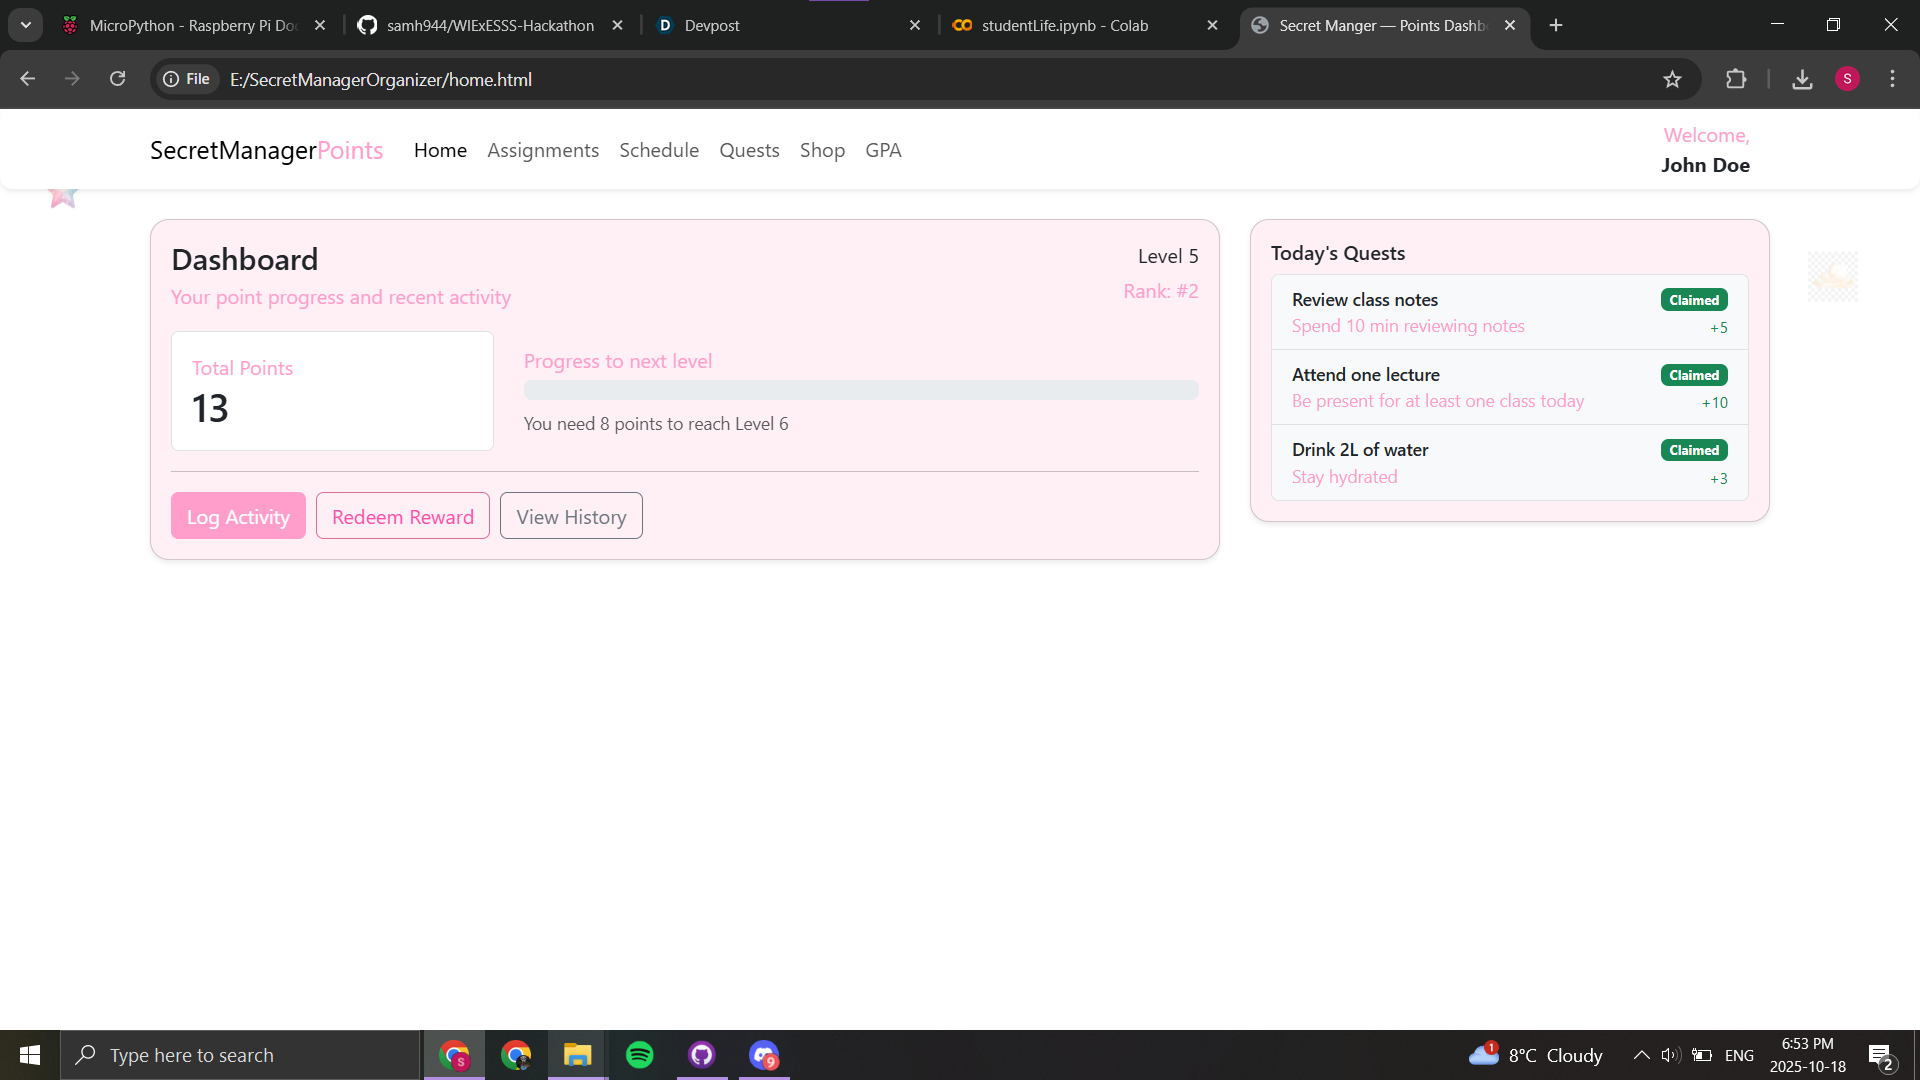Viewport: 1920px width, 1080px height.
Task: Open the browser extensions puzzle icon
Action: [x=1736, y=79]
